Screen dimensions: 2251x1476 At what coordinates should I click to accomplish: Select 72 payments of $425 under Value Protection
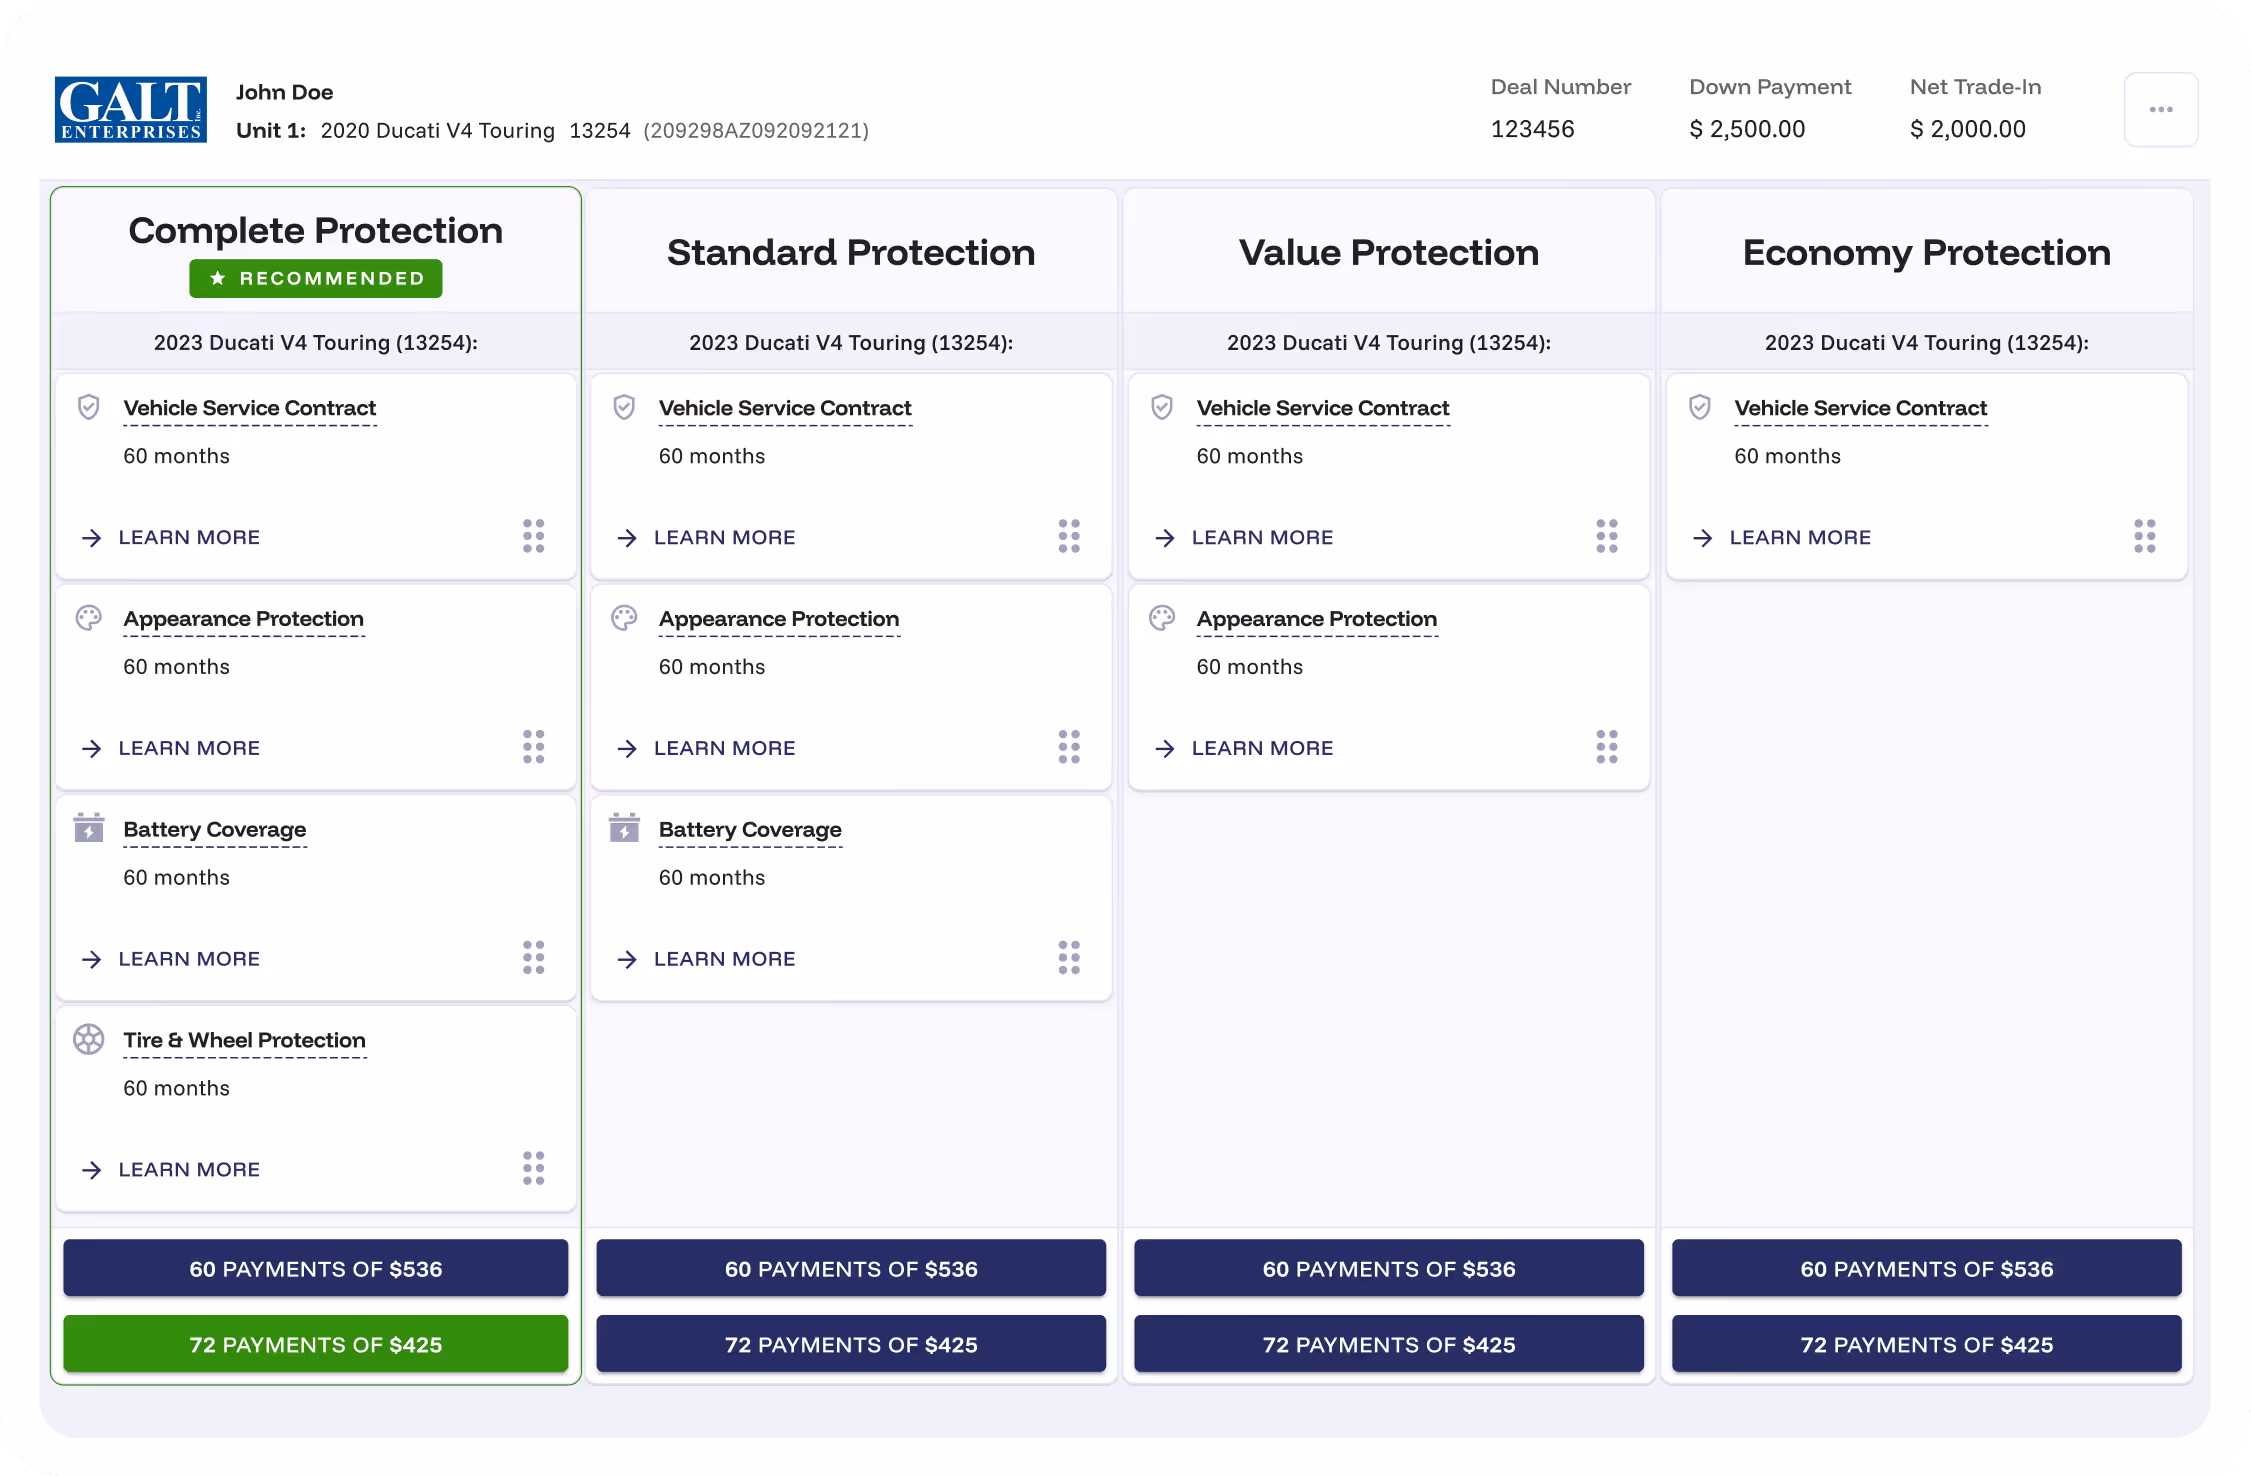pyautogui.click(x=1388, y=1344)
